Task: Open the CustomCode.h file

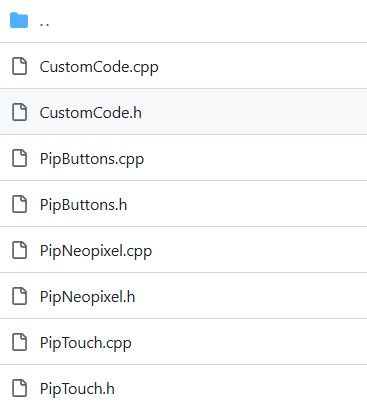Action: click(x=91, y=112)
